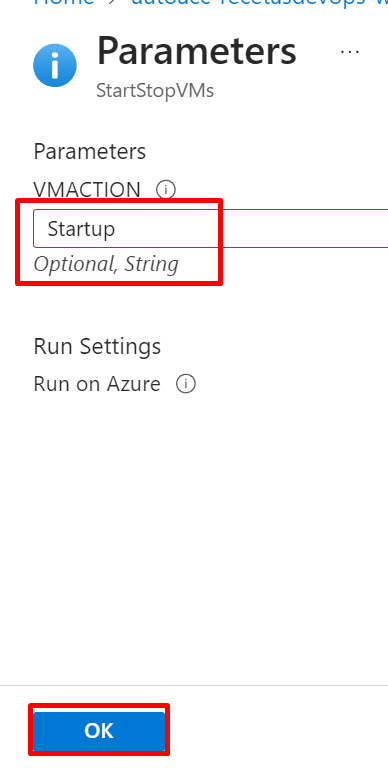Confirm parameters with the OK button
Viewport: 388px width, 771px height.
coord(99,731)
